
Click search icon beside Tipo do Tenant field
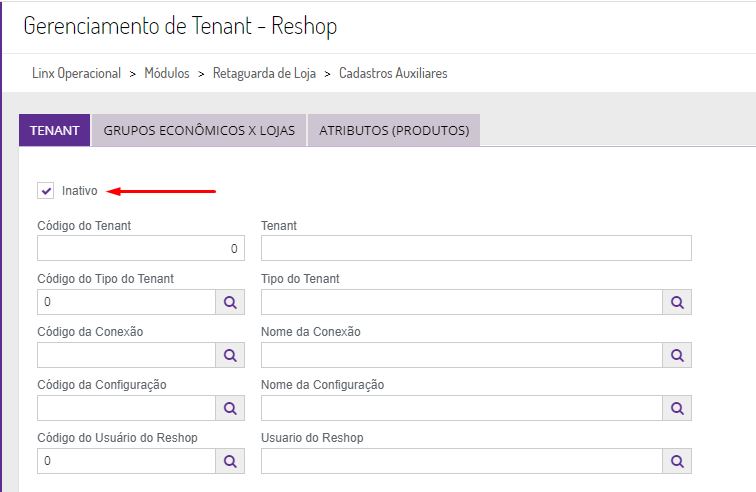tap(677, 302)
